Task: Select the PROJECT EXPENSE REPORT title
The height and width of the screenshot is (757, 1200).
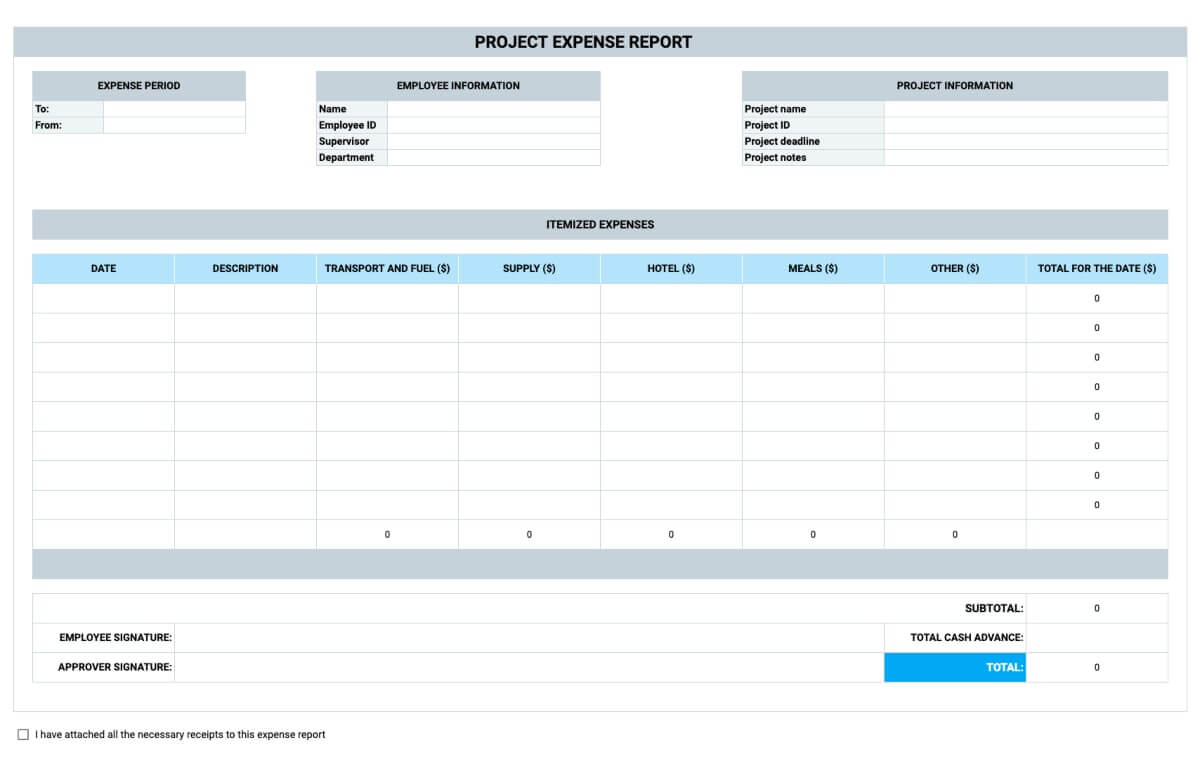Action: coord(583,42)
